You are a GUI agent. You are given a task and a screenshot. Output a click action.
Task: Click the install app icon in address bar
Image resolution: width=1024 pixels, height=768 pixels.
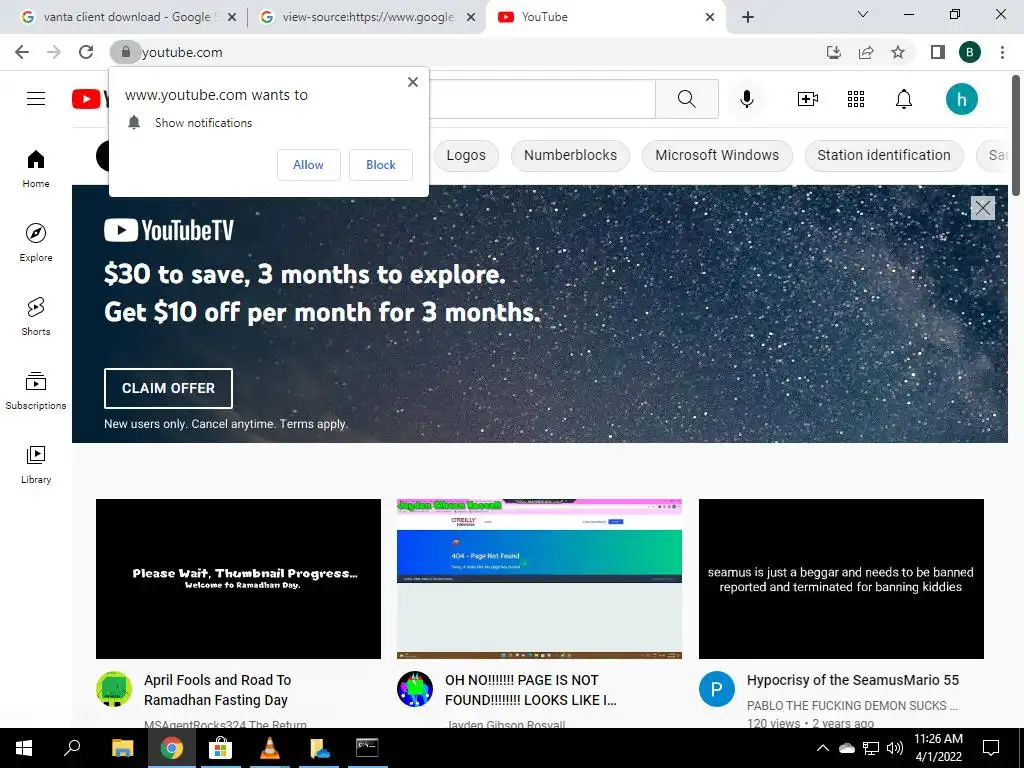[x=833, y=52]
